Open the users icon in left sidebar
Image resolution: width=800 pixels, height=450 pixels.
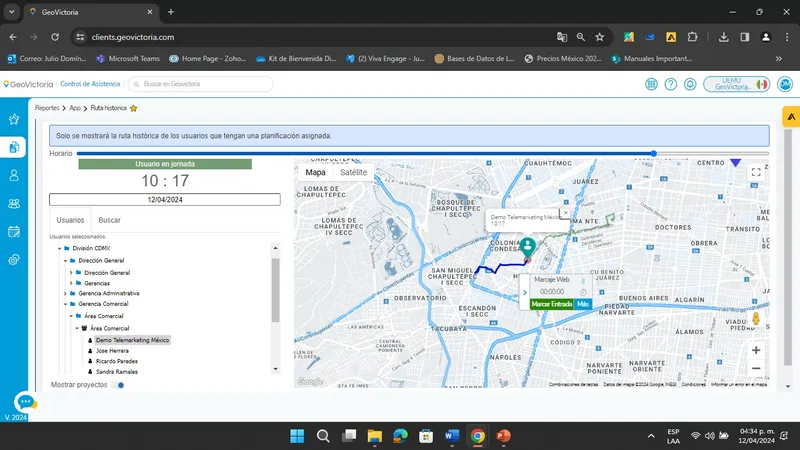[x=14, y=176]
